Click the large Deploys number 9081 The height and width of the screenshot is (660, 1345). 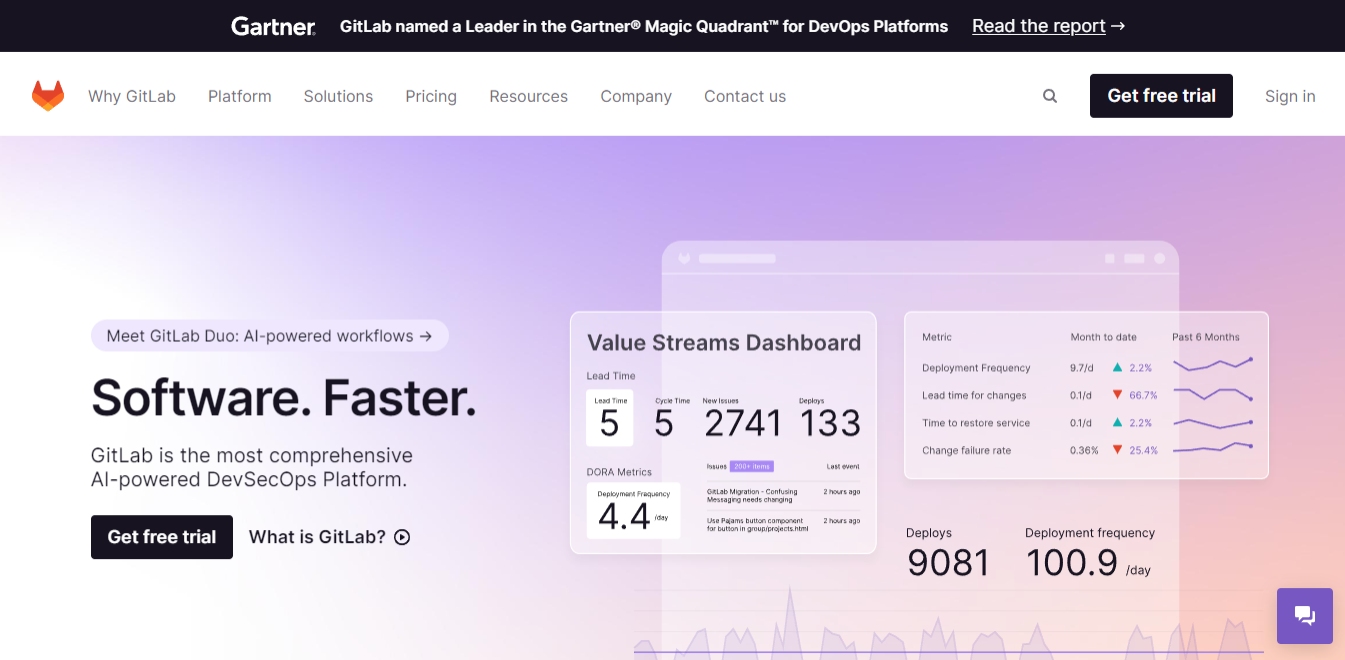point(948,563)
